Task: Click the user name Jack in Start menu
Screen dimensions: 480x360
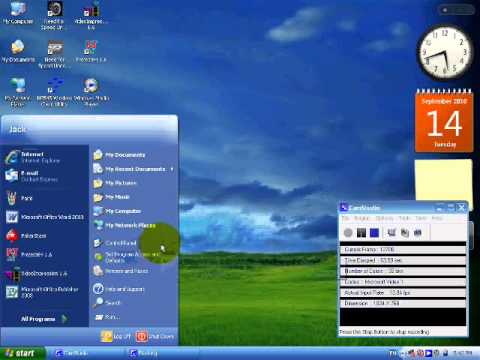Action: [x=17, y=129]
